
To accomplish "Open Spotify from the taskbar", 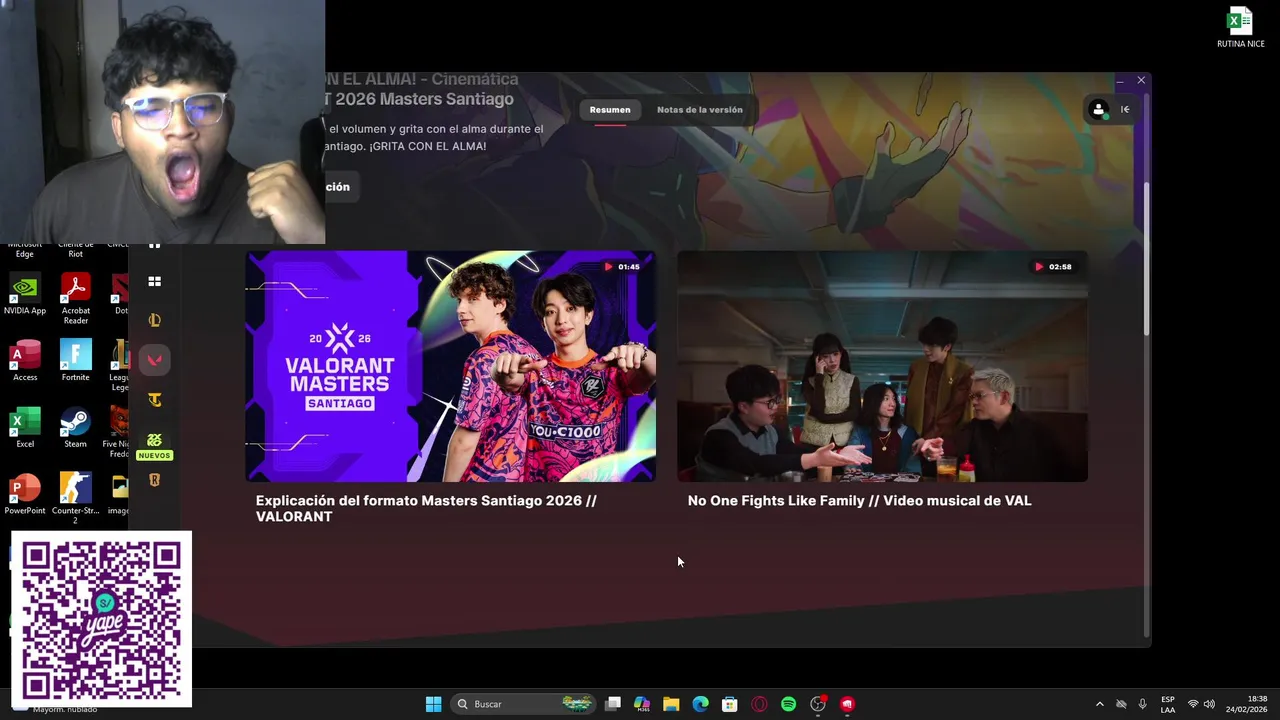I will (x=788, y=704).
